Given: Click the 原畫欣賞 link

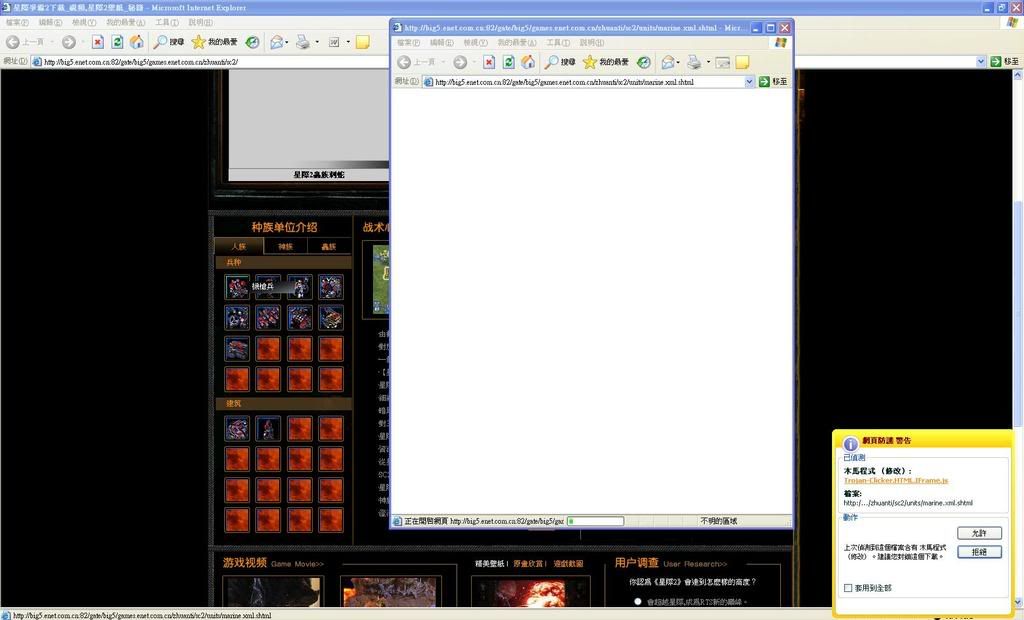Looking at the screenshot, I should [530, 564].
